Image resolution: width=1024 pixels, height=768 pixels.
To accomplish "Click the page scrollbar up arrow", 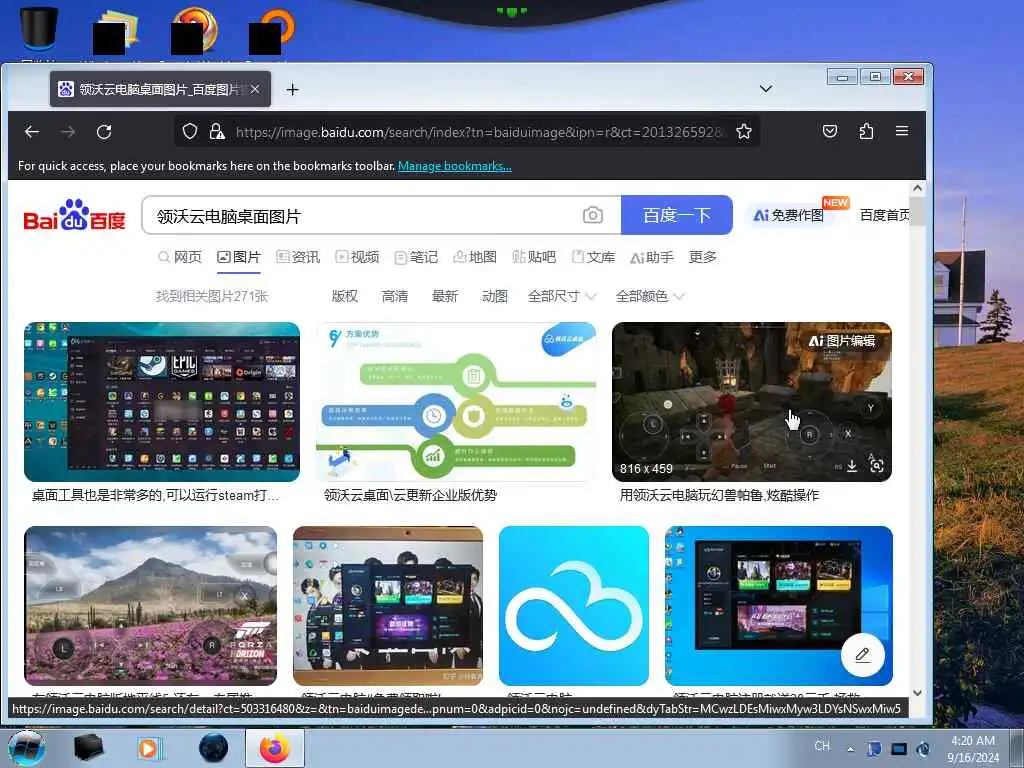I will tap(917, 188).
